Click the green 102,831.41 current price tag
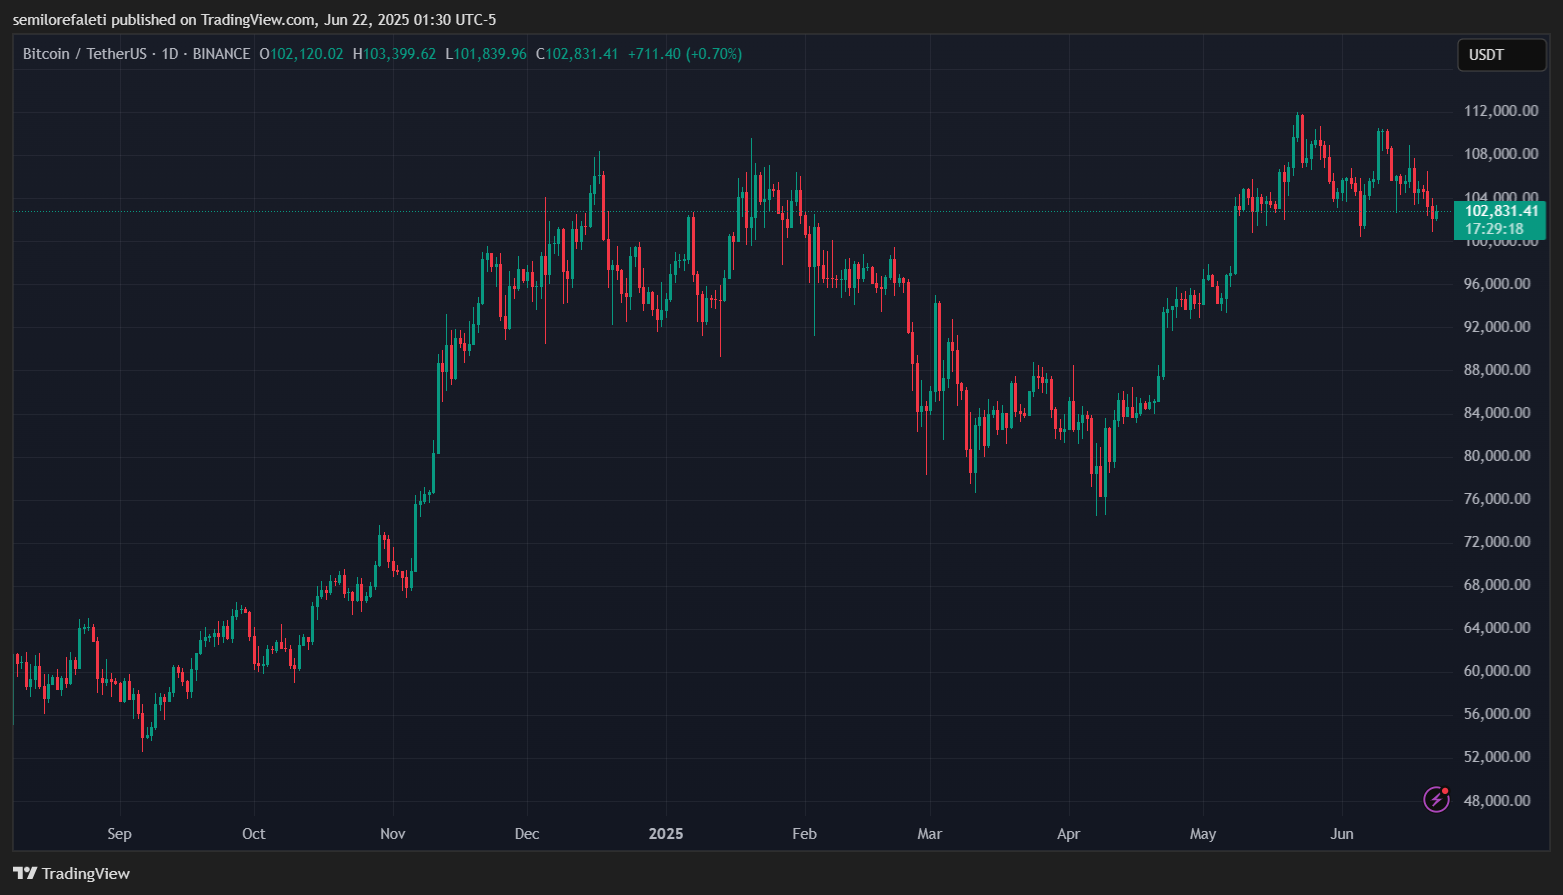This screenshot has width=1563, height=895. (x=1501, y=211)
